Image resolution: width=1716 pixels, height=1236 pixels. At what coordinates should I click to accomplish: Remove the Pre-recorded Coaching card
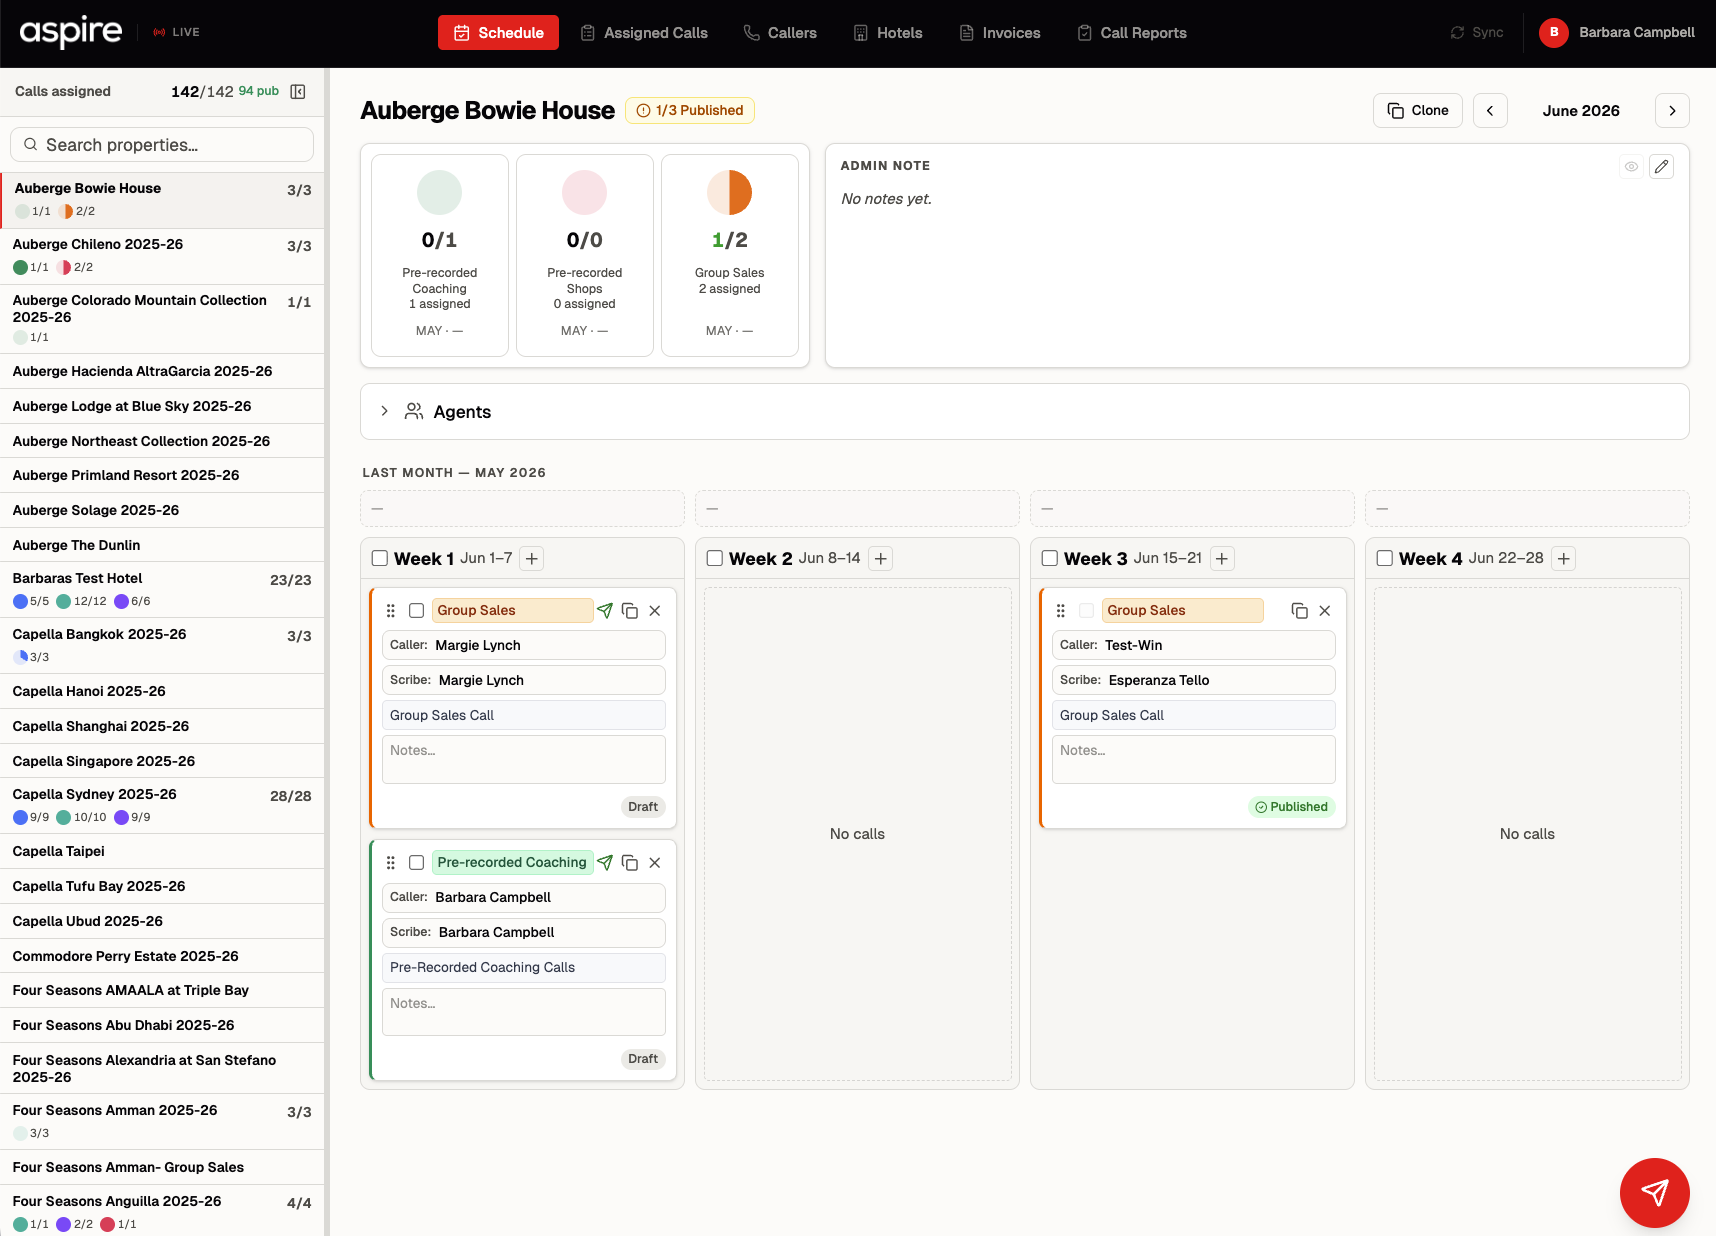(x=655, y=863)
